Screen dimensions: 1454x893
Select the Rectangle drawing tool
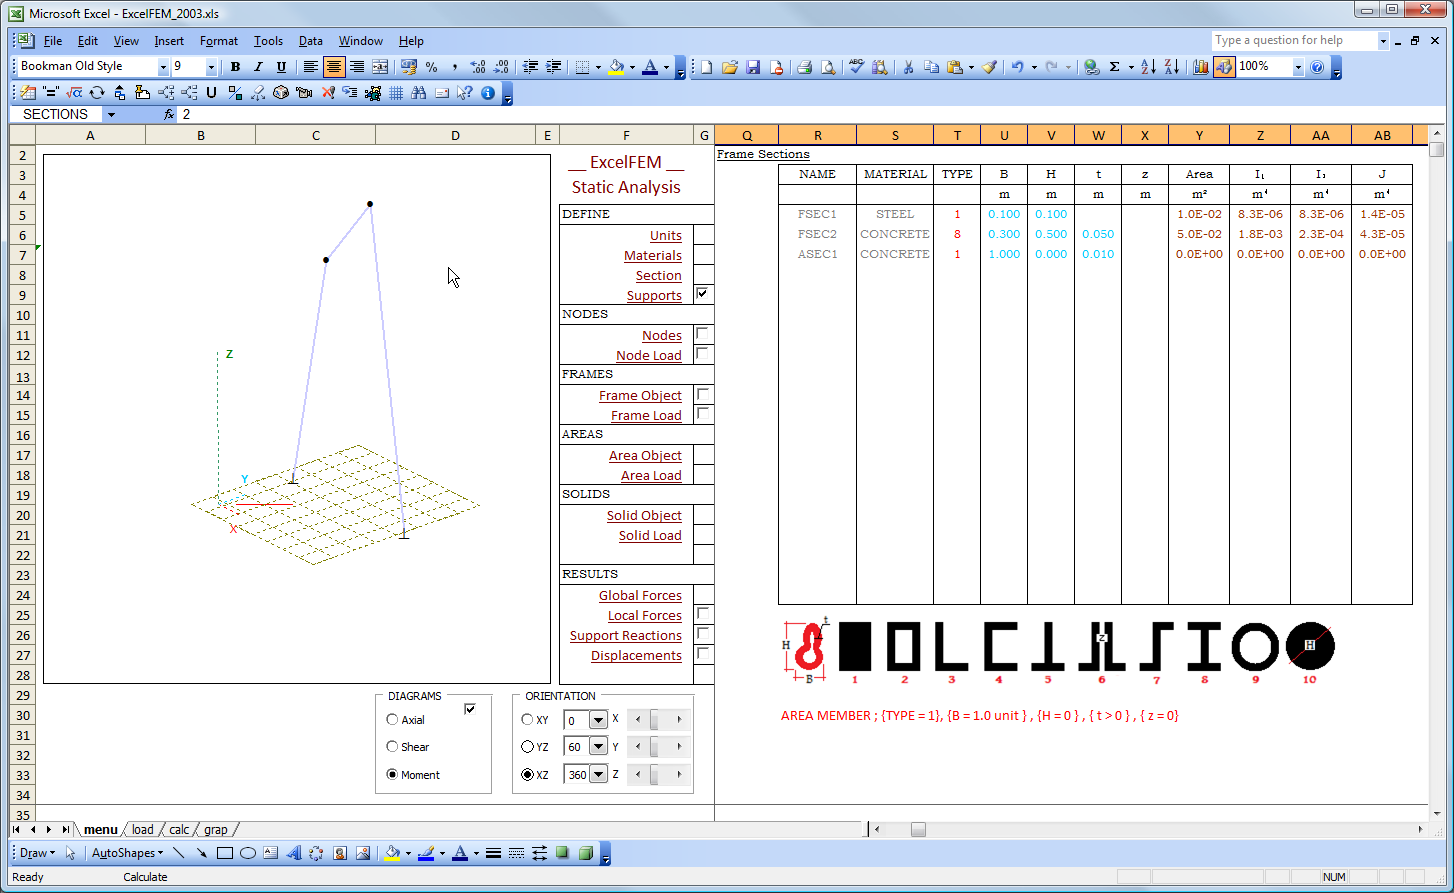225,853
